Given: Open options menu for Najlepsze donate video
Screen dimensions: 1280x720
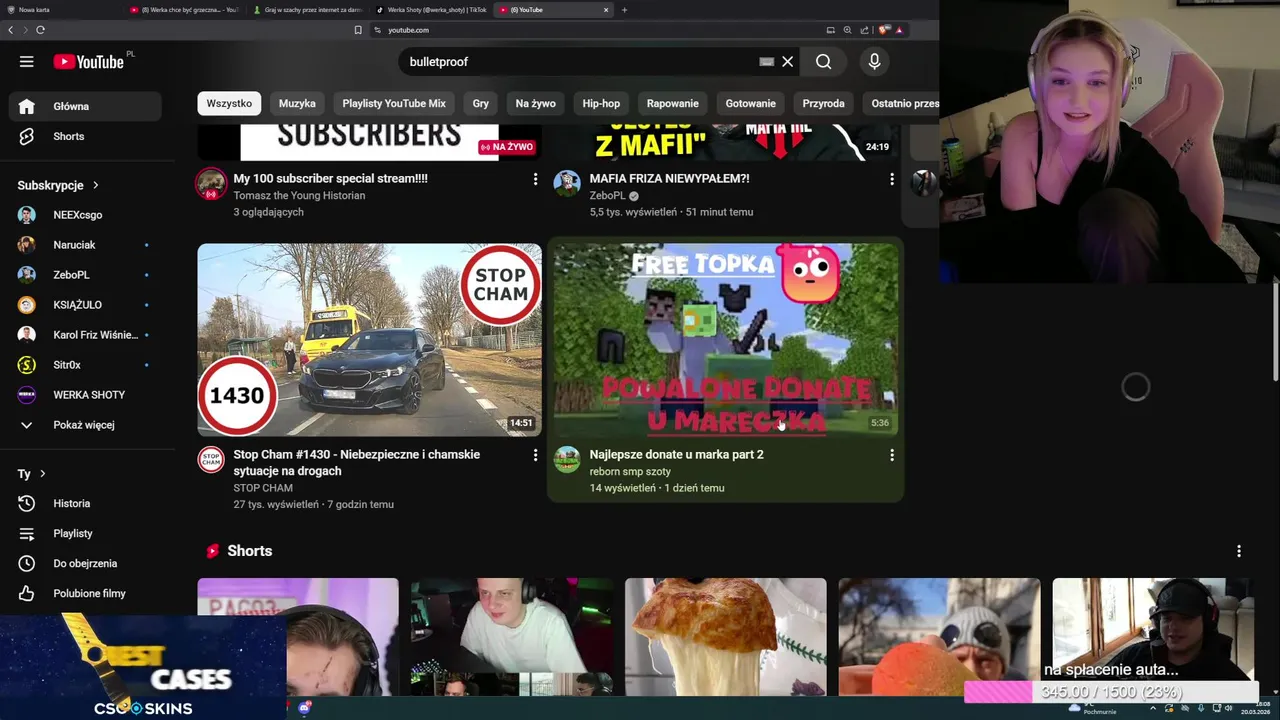Looking at the screenshot, I should click(892, 455).
